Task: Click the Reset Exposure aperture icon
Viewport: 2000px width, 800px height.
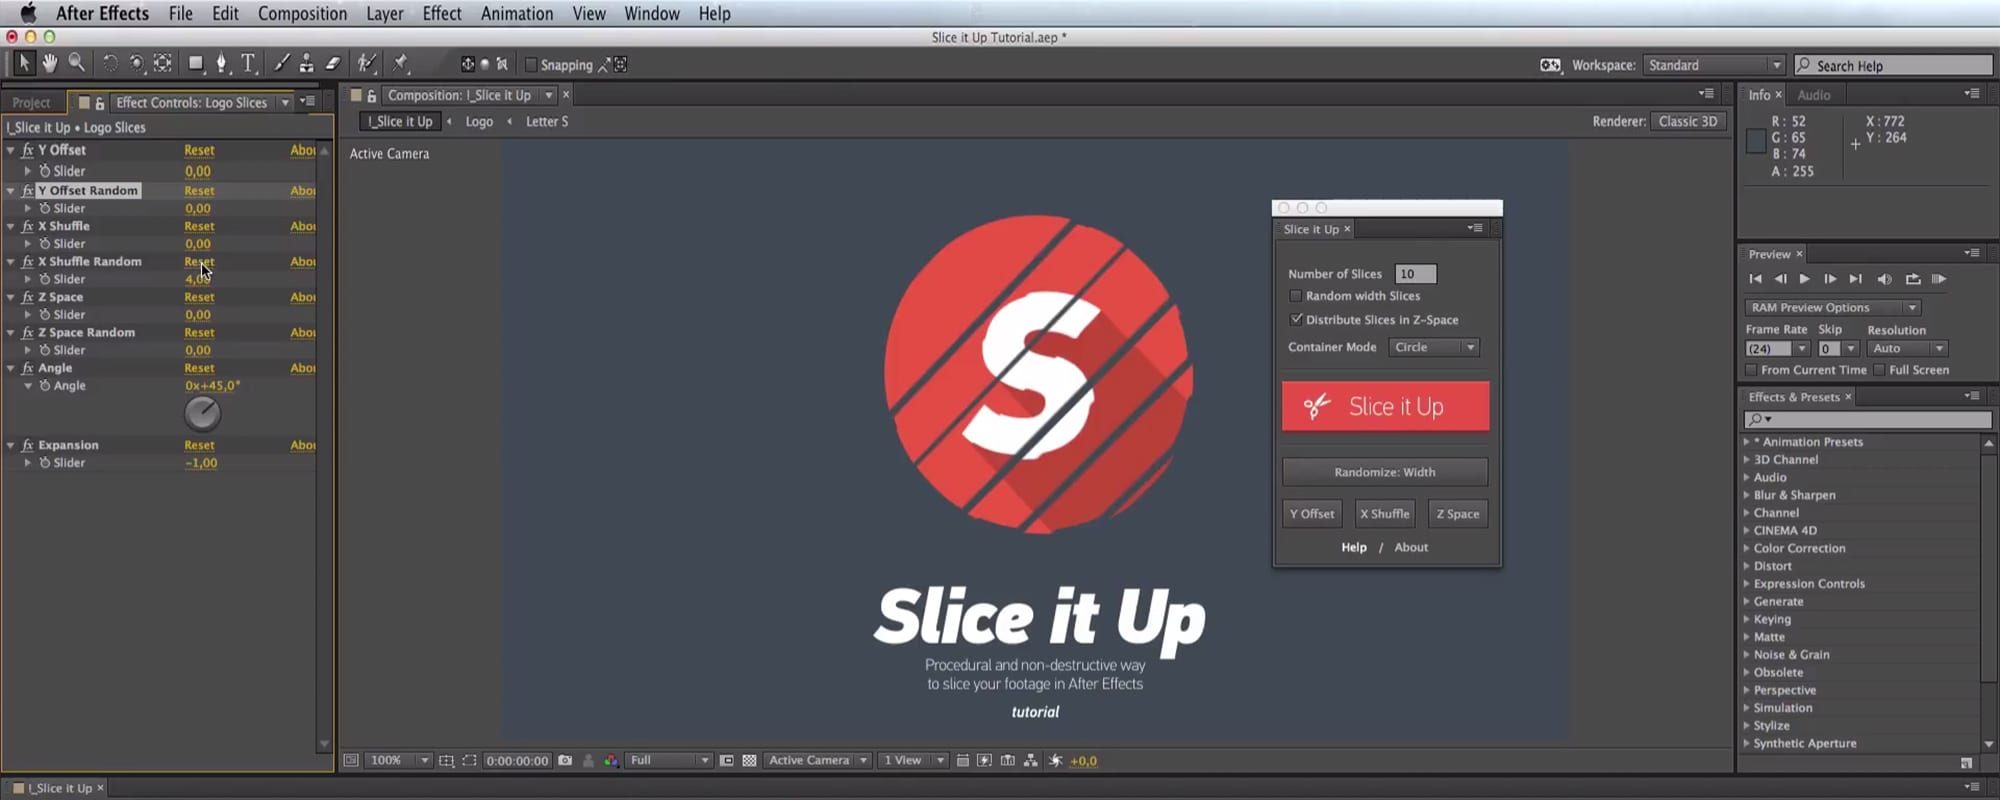Action: point(1055,760)
